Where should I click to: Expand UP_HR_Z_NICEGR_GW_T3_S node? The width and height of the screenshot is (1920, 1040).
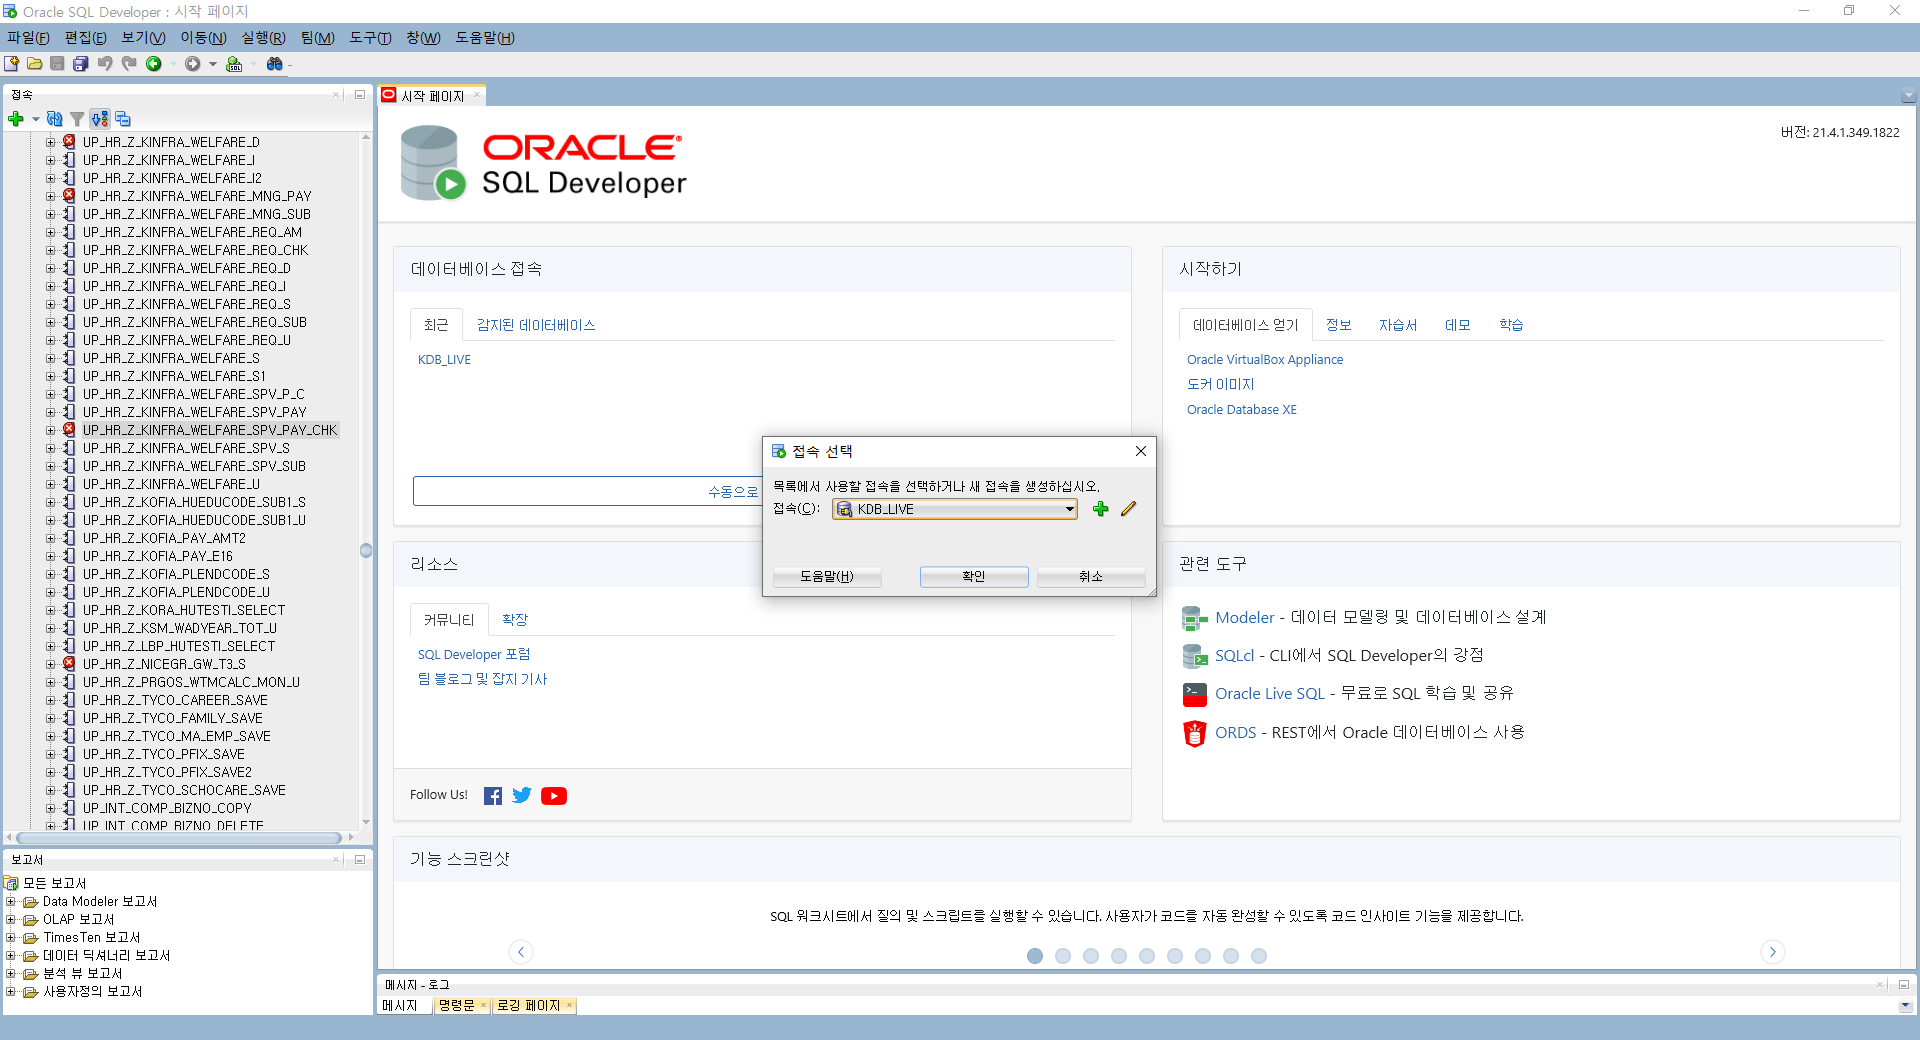[x=51, y=664]
